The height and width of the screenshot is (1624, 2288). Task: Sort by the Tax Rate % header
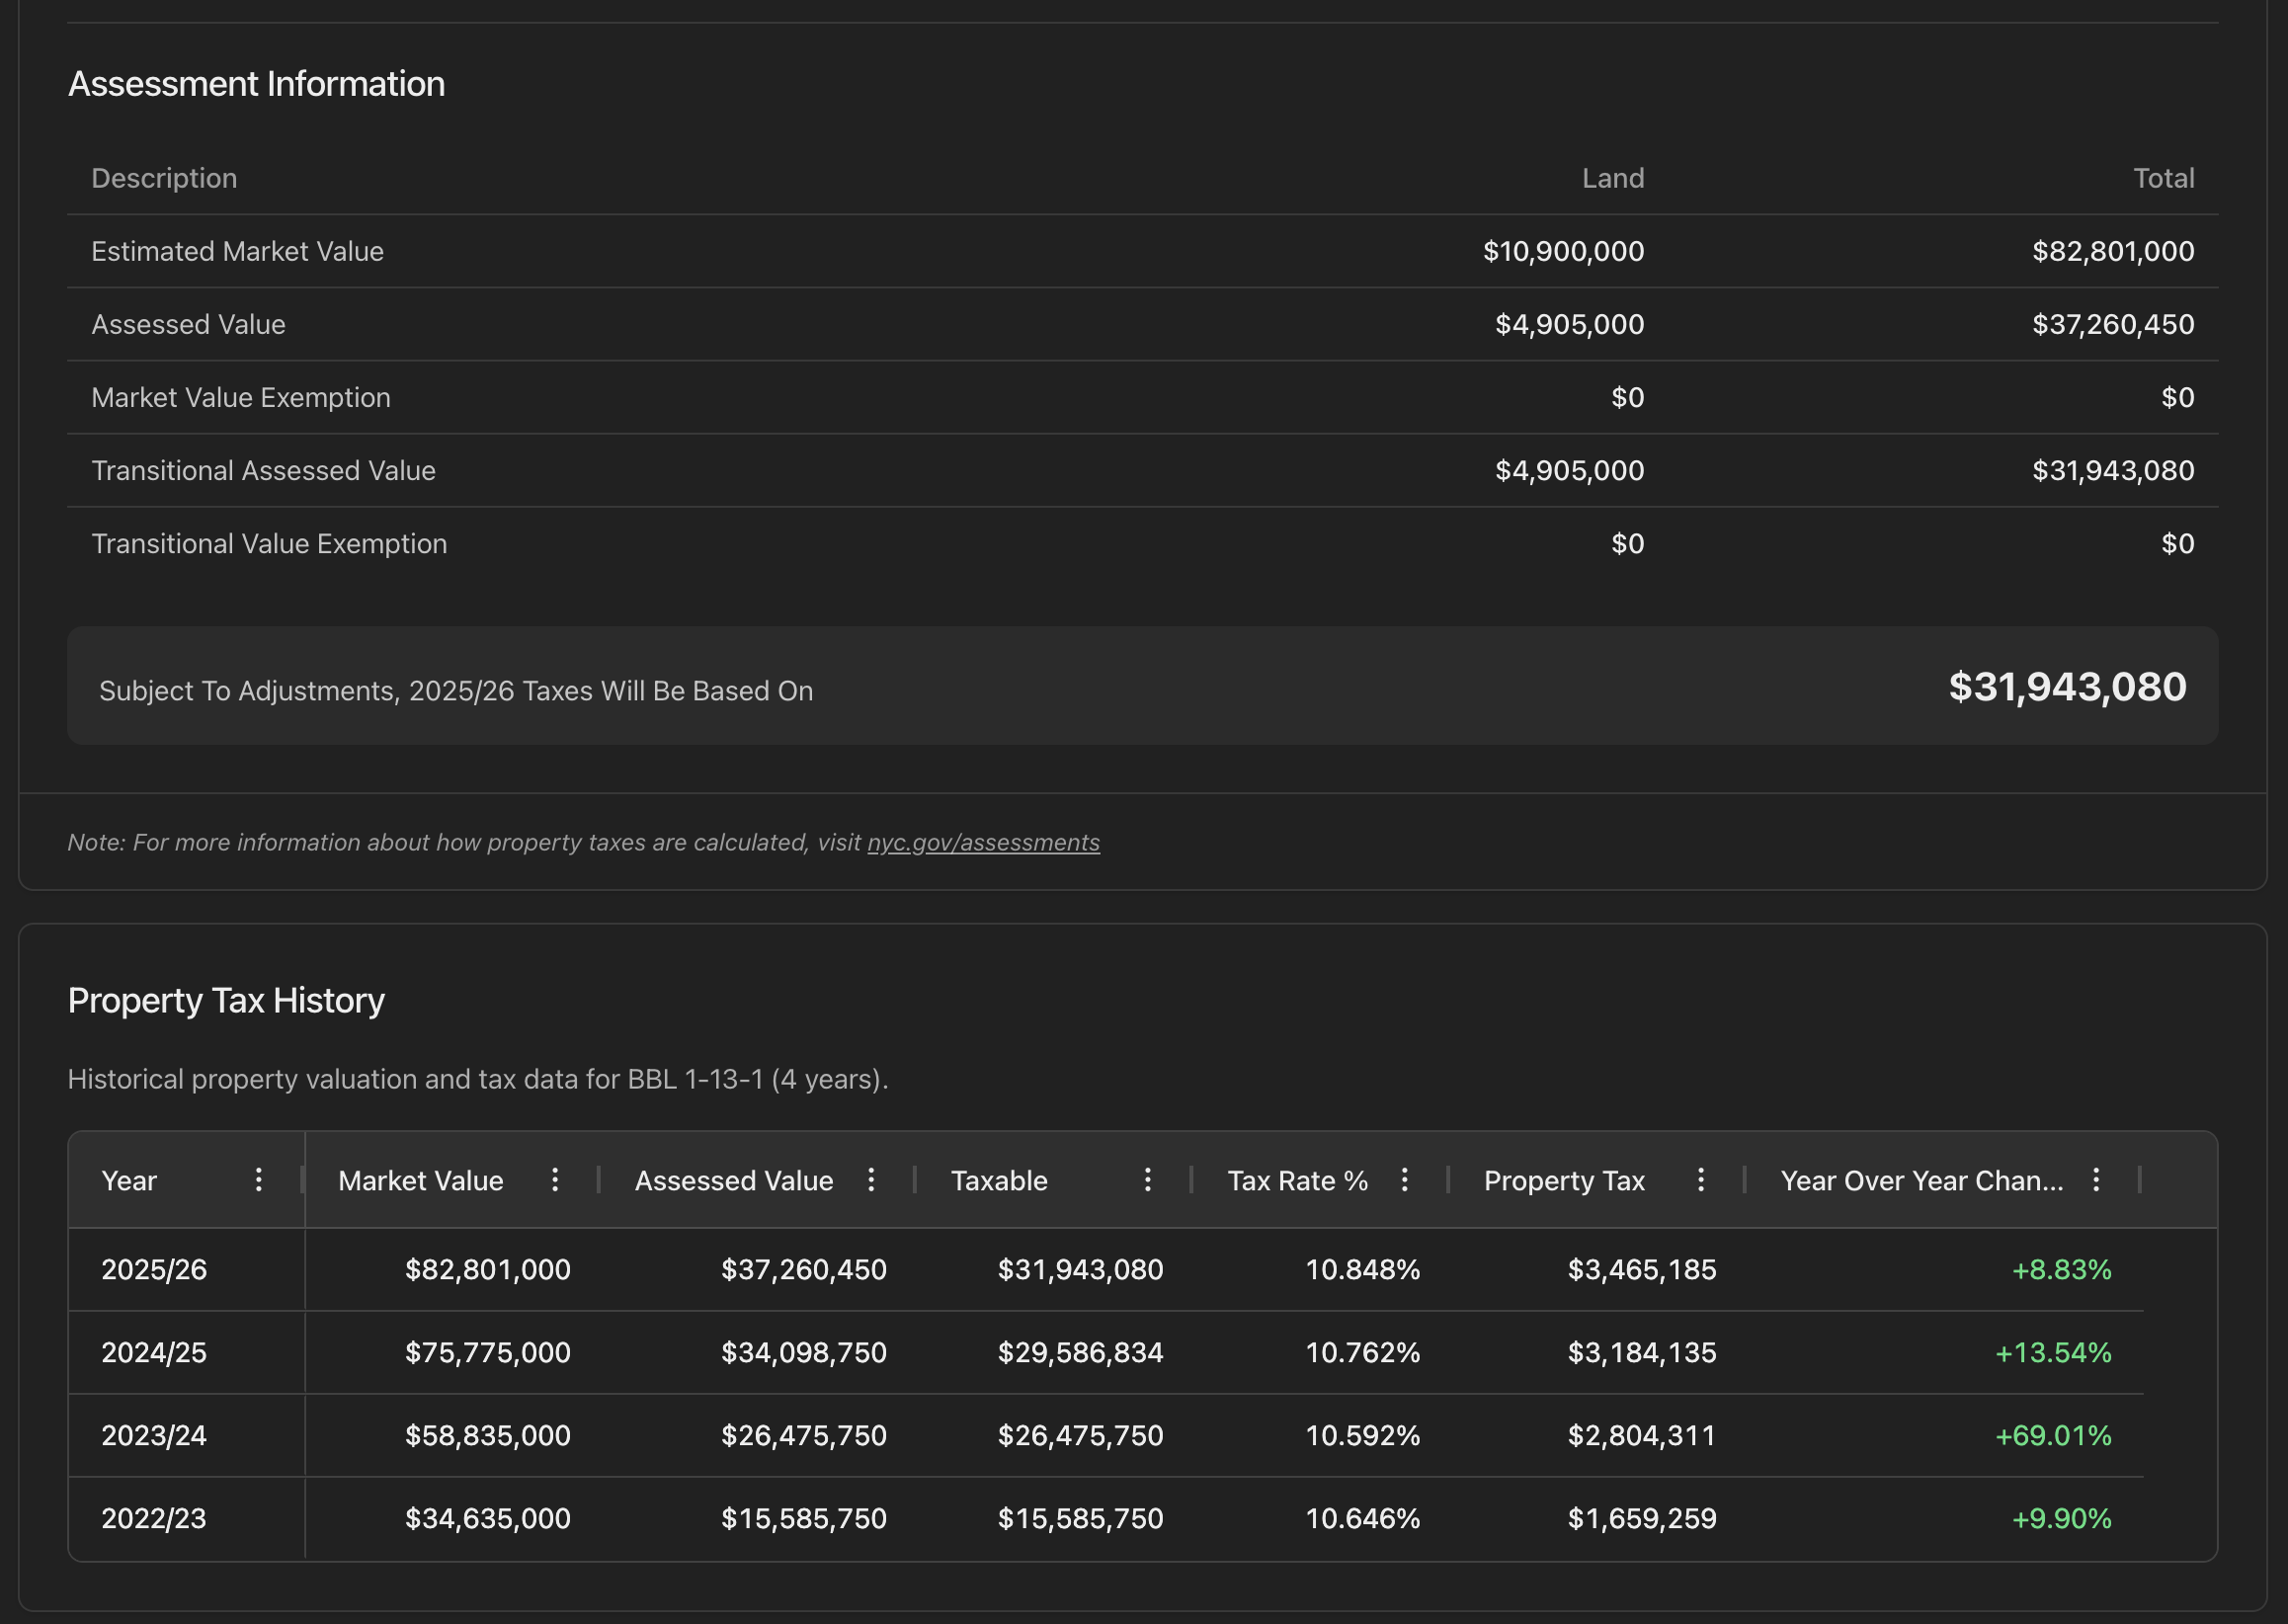coord(1297,1181)
